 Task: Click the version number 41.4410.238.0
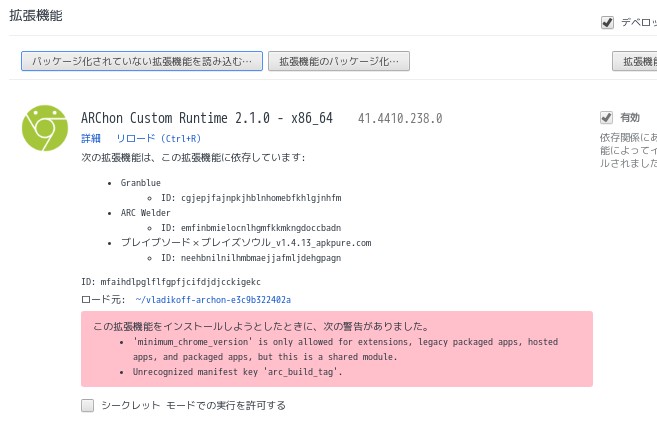coord(400,119)
